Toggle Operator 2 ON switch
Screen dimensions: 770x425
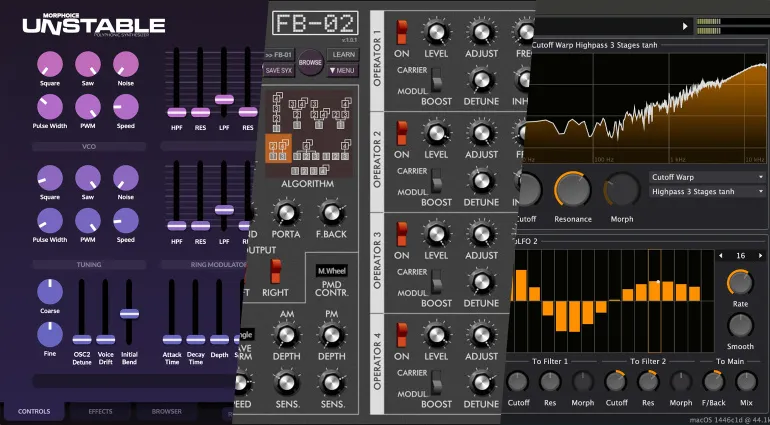402,133
